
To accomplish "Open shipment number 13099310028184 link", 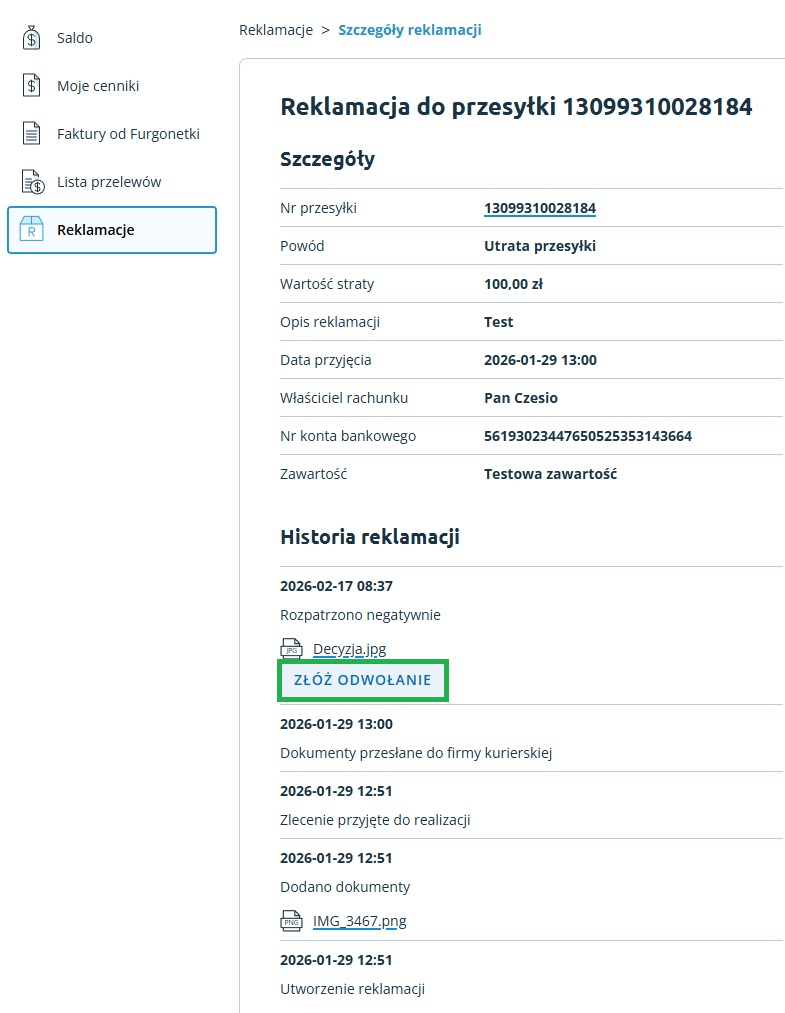I will 540,208.
